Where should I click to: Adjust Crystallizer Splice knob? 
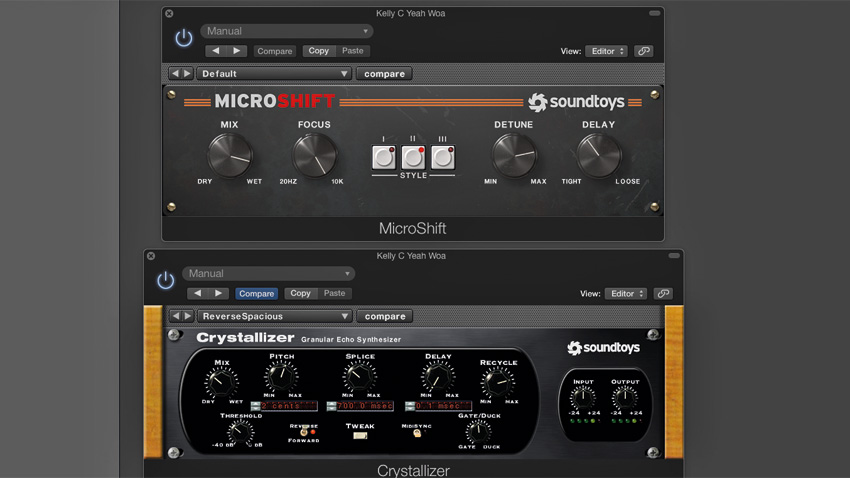pyautogui.click(x=360, y=376)
